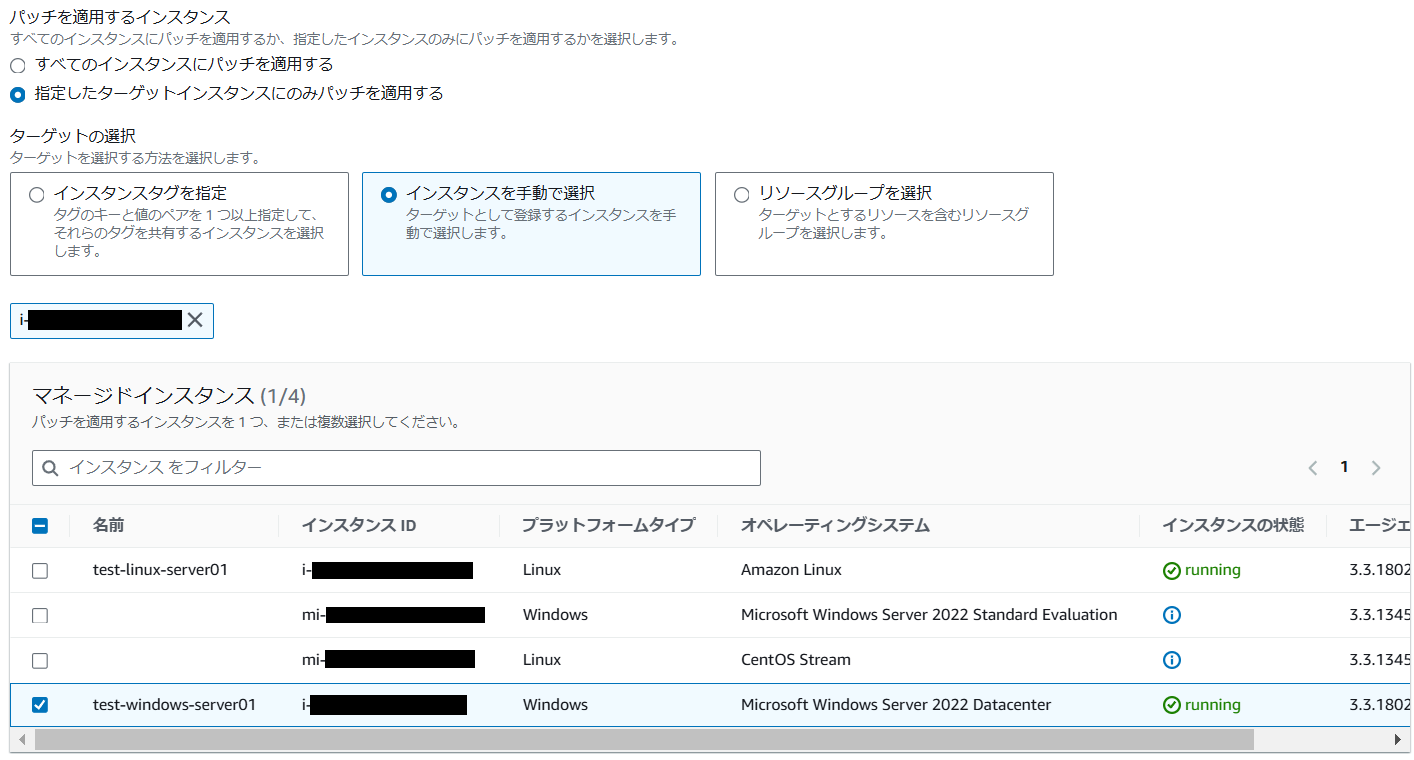Click the info icon on the Windows Server 2022 Standard Evaluation row
This screenshot has width=1414, height=760.
(x=1172, y=615)
